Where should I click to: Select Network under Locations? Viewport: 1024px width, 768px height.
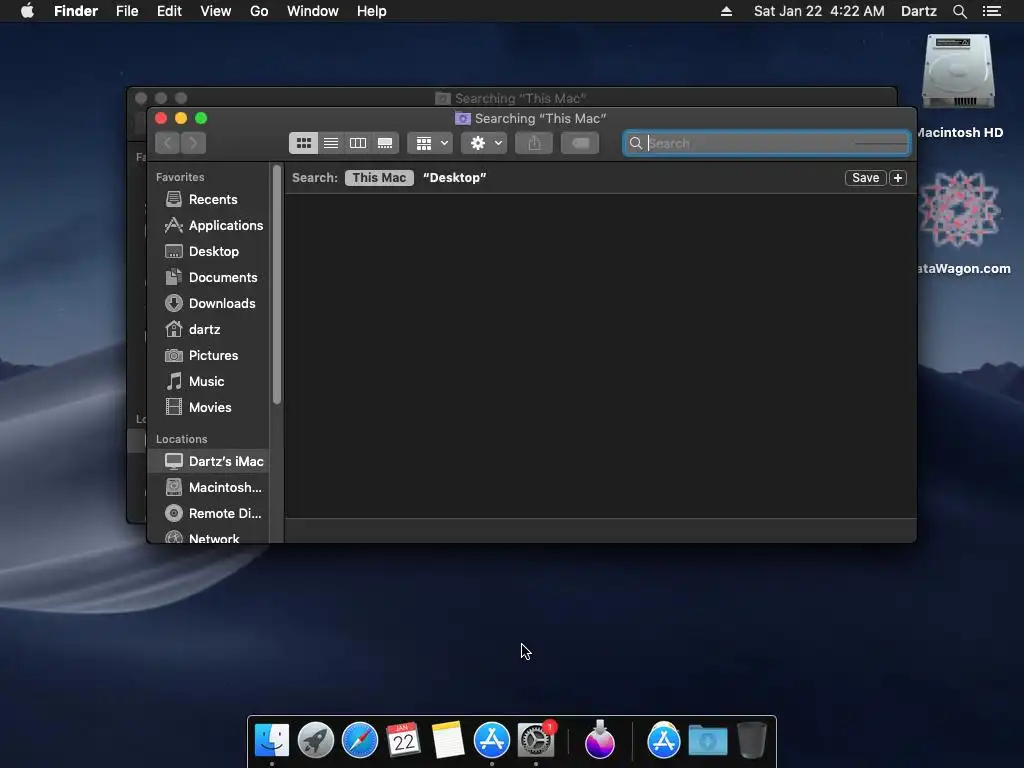(x=209, y=537)
